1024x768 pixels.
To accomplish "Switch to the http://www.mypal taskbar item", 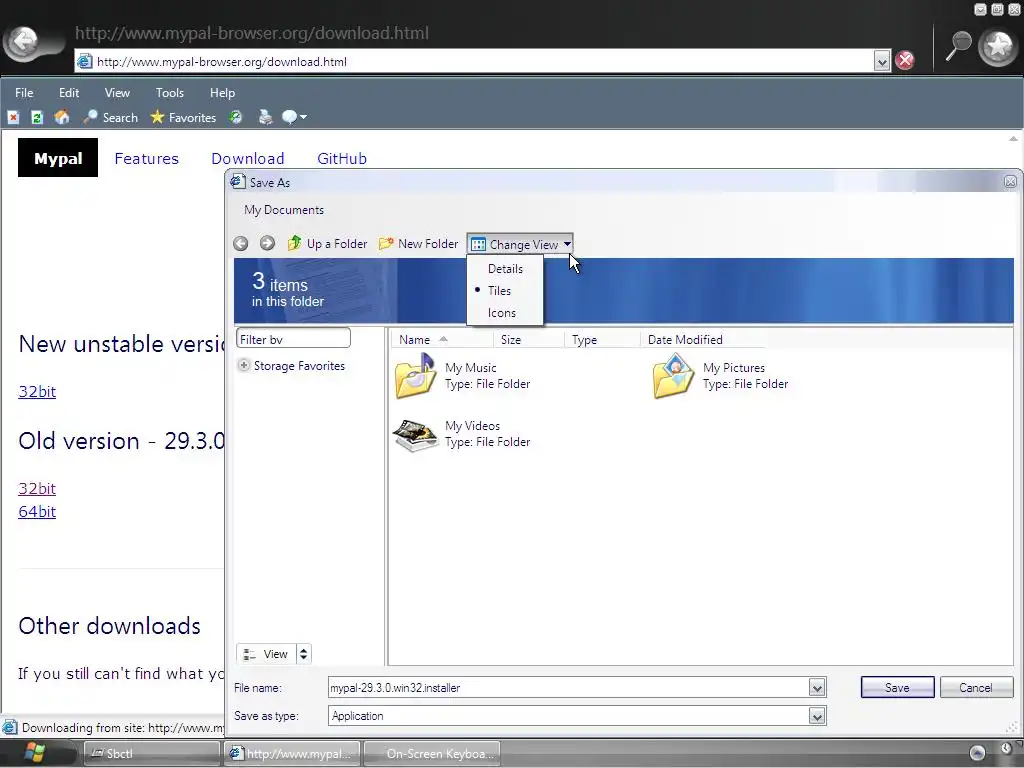I will [292, 754].
